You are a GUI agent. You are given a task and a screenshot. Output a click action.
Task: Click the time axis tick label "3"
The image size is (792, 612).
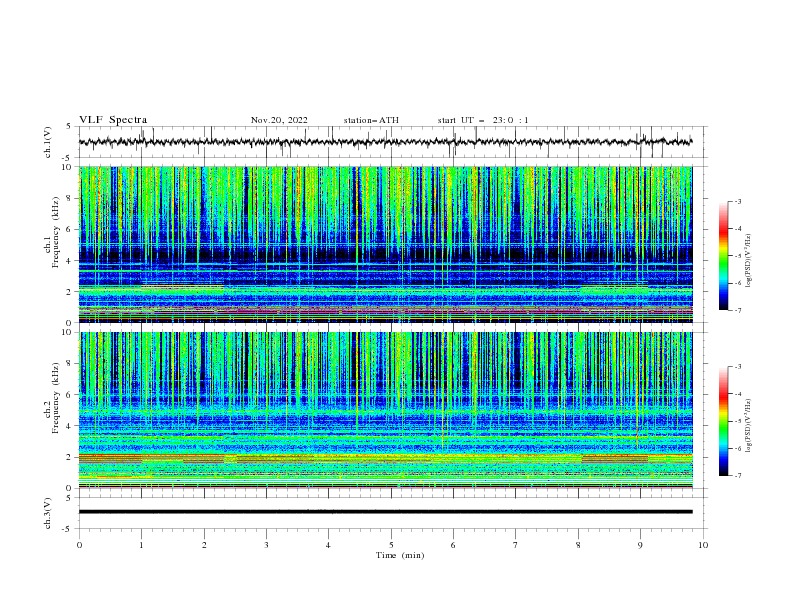[x=266, y=545]
